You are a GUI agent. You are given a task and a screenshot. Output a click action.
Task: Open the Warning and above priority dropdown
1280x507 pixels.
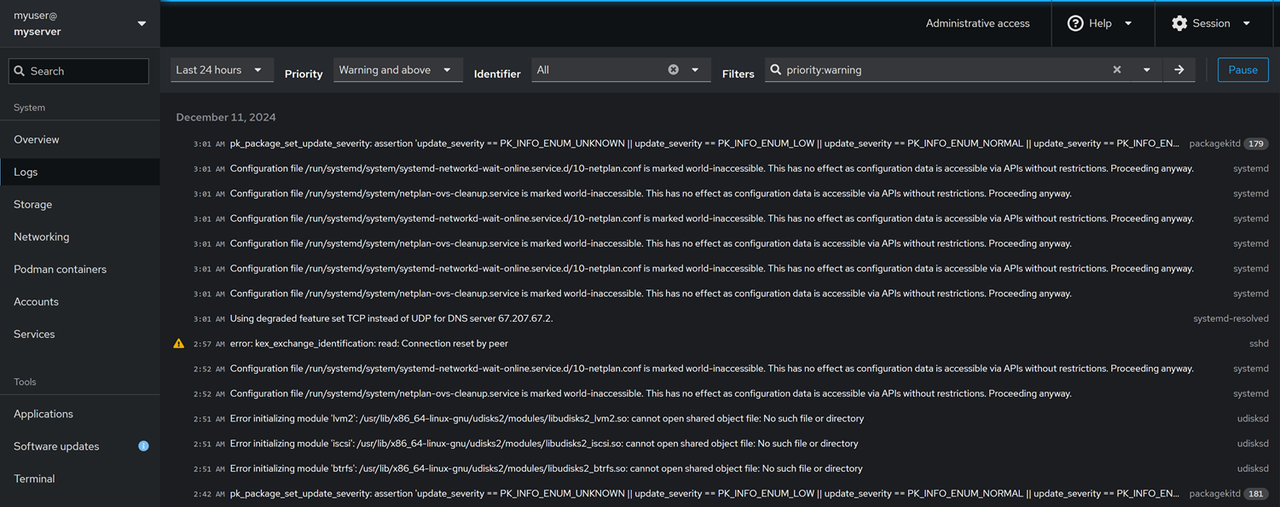pyautogui.click(x=398, y=70)
